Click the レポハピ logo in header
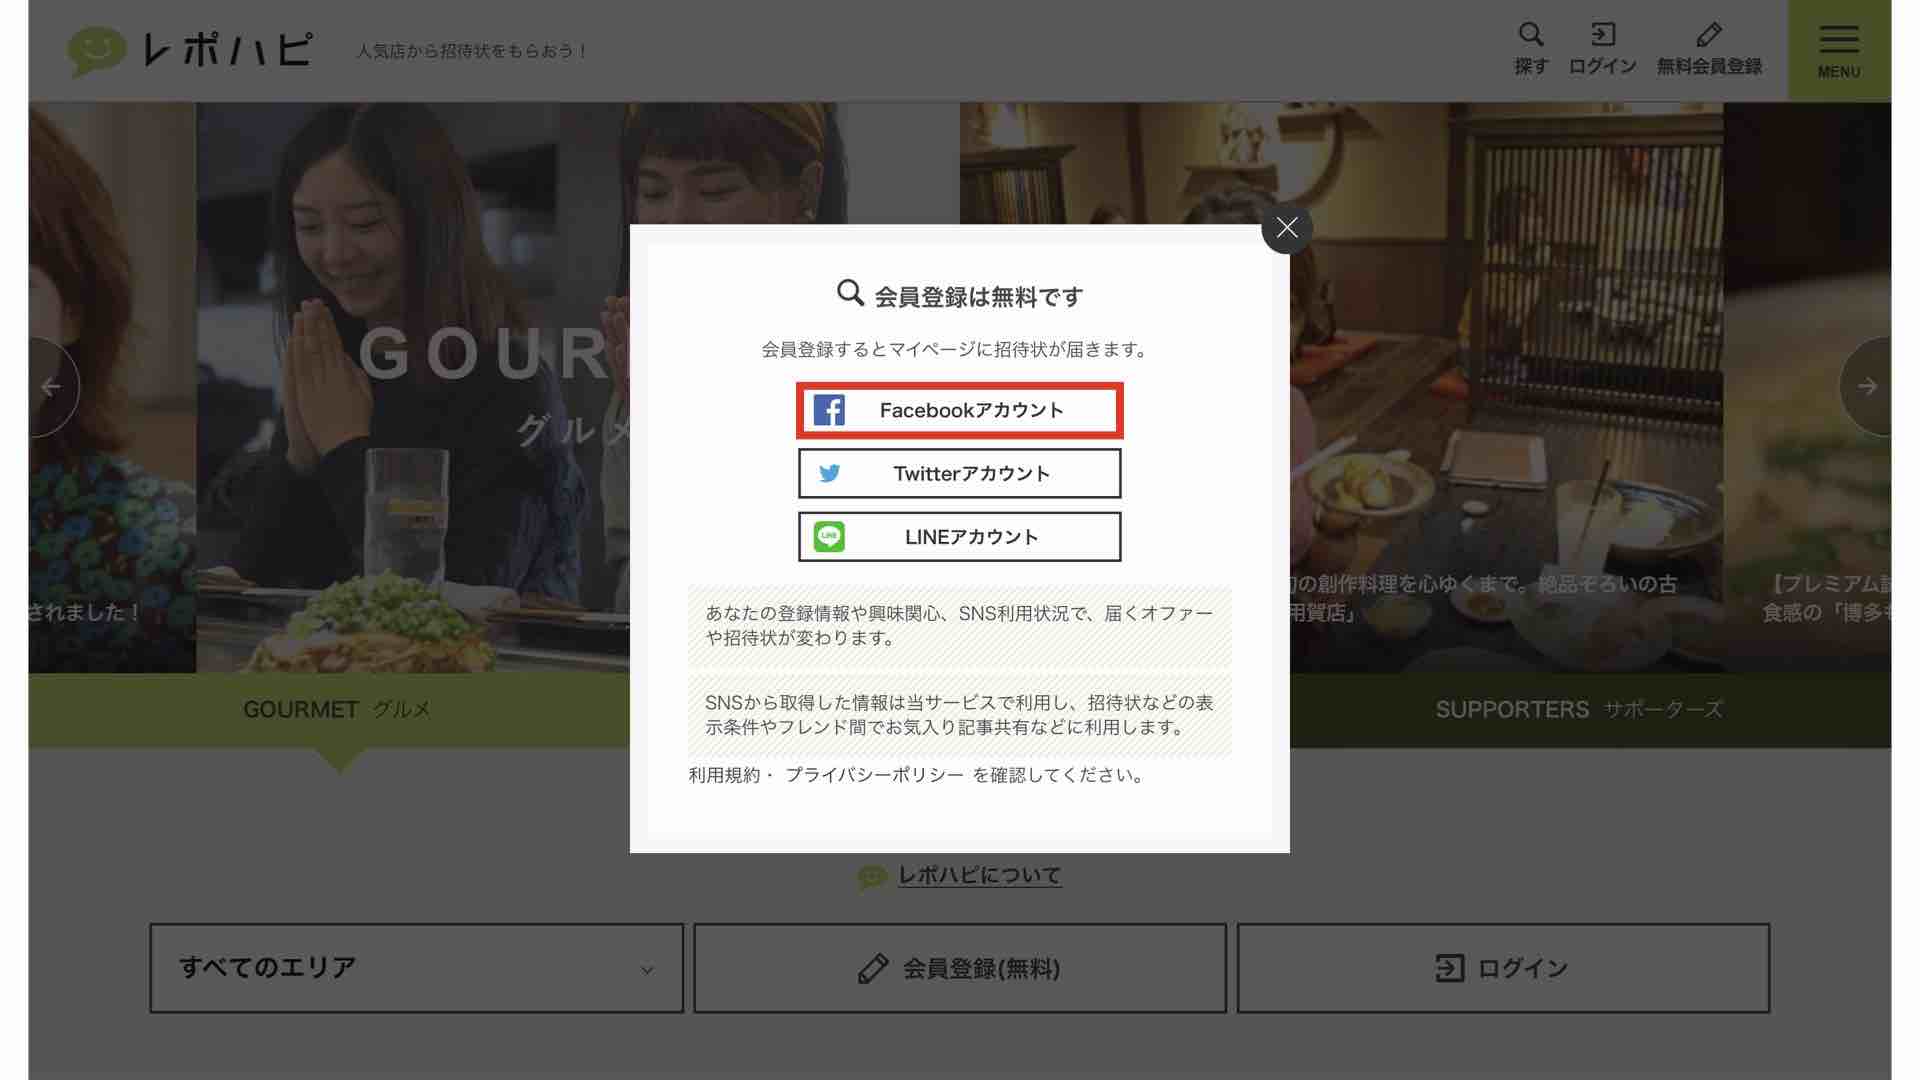 tap(190, 50)
